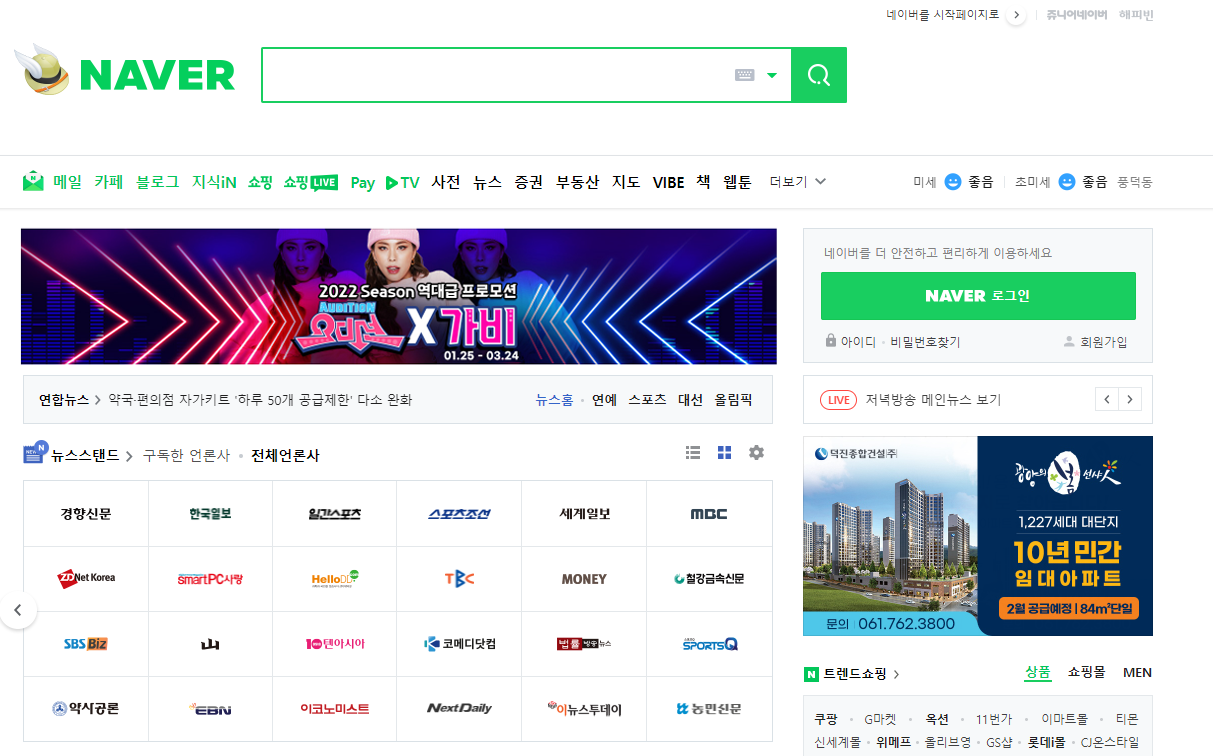The image size is (1213, 756).
Task: Click the green search magnifier button
Action: 819,75
